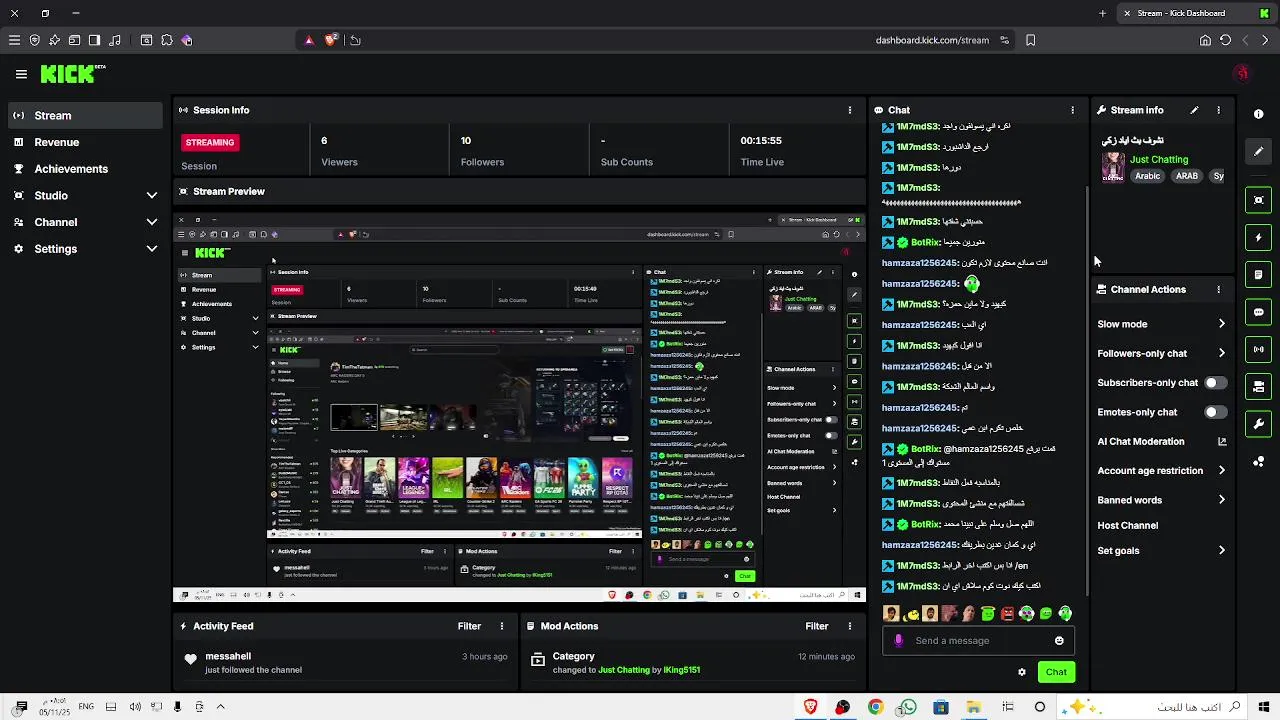
Task: Go to Stream in sidebar
Action: (85, 115)
